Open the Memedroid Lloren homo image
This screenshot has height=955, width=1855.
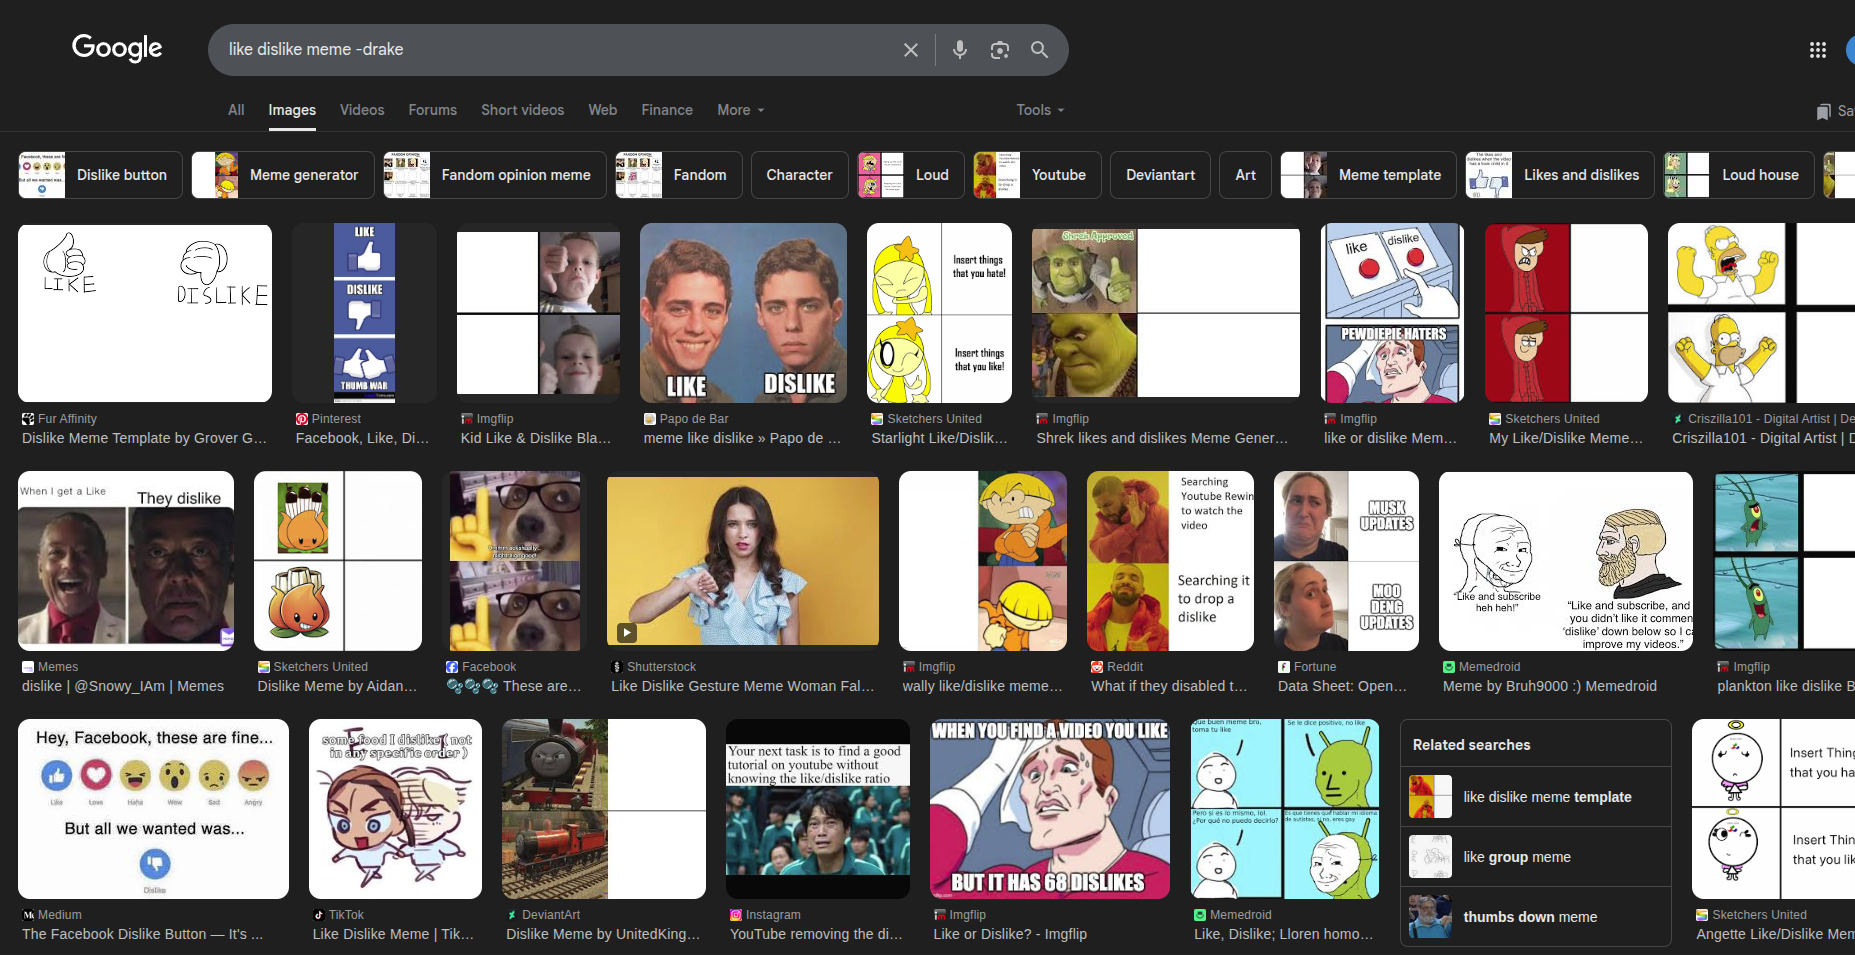(1285, 809)
